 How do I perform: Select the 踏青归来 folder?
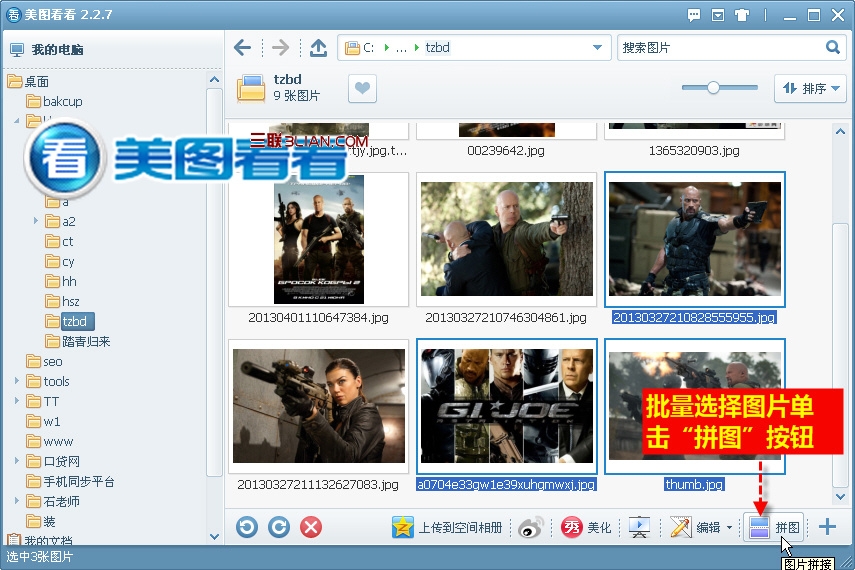click(x=77, y=341)
